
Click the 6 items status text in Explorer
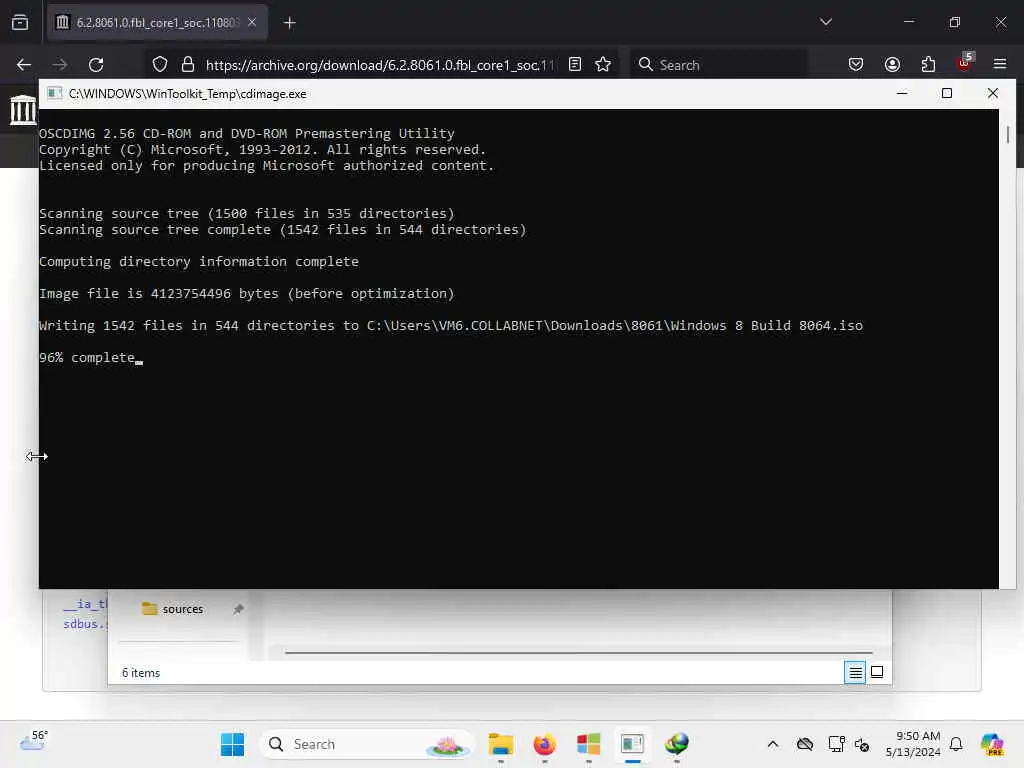[140, 673]
